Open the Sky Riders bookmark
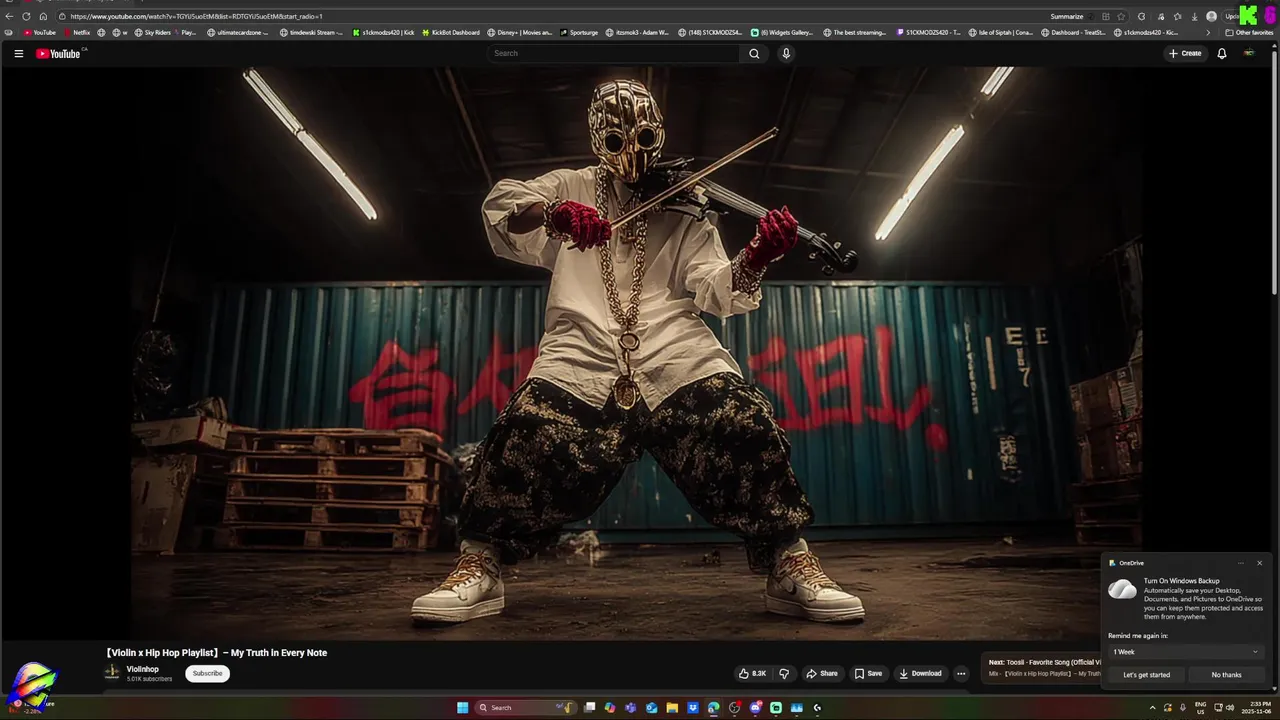 [x=151, y=32]
